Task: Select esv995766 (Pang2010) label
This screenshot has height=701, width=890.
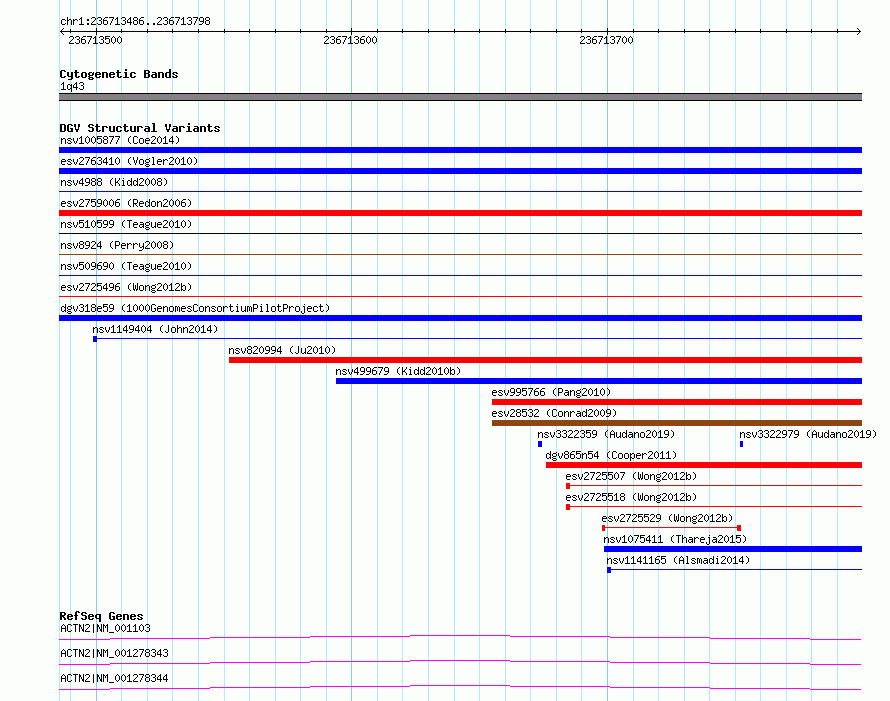Action: [x=551, y=392]
